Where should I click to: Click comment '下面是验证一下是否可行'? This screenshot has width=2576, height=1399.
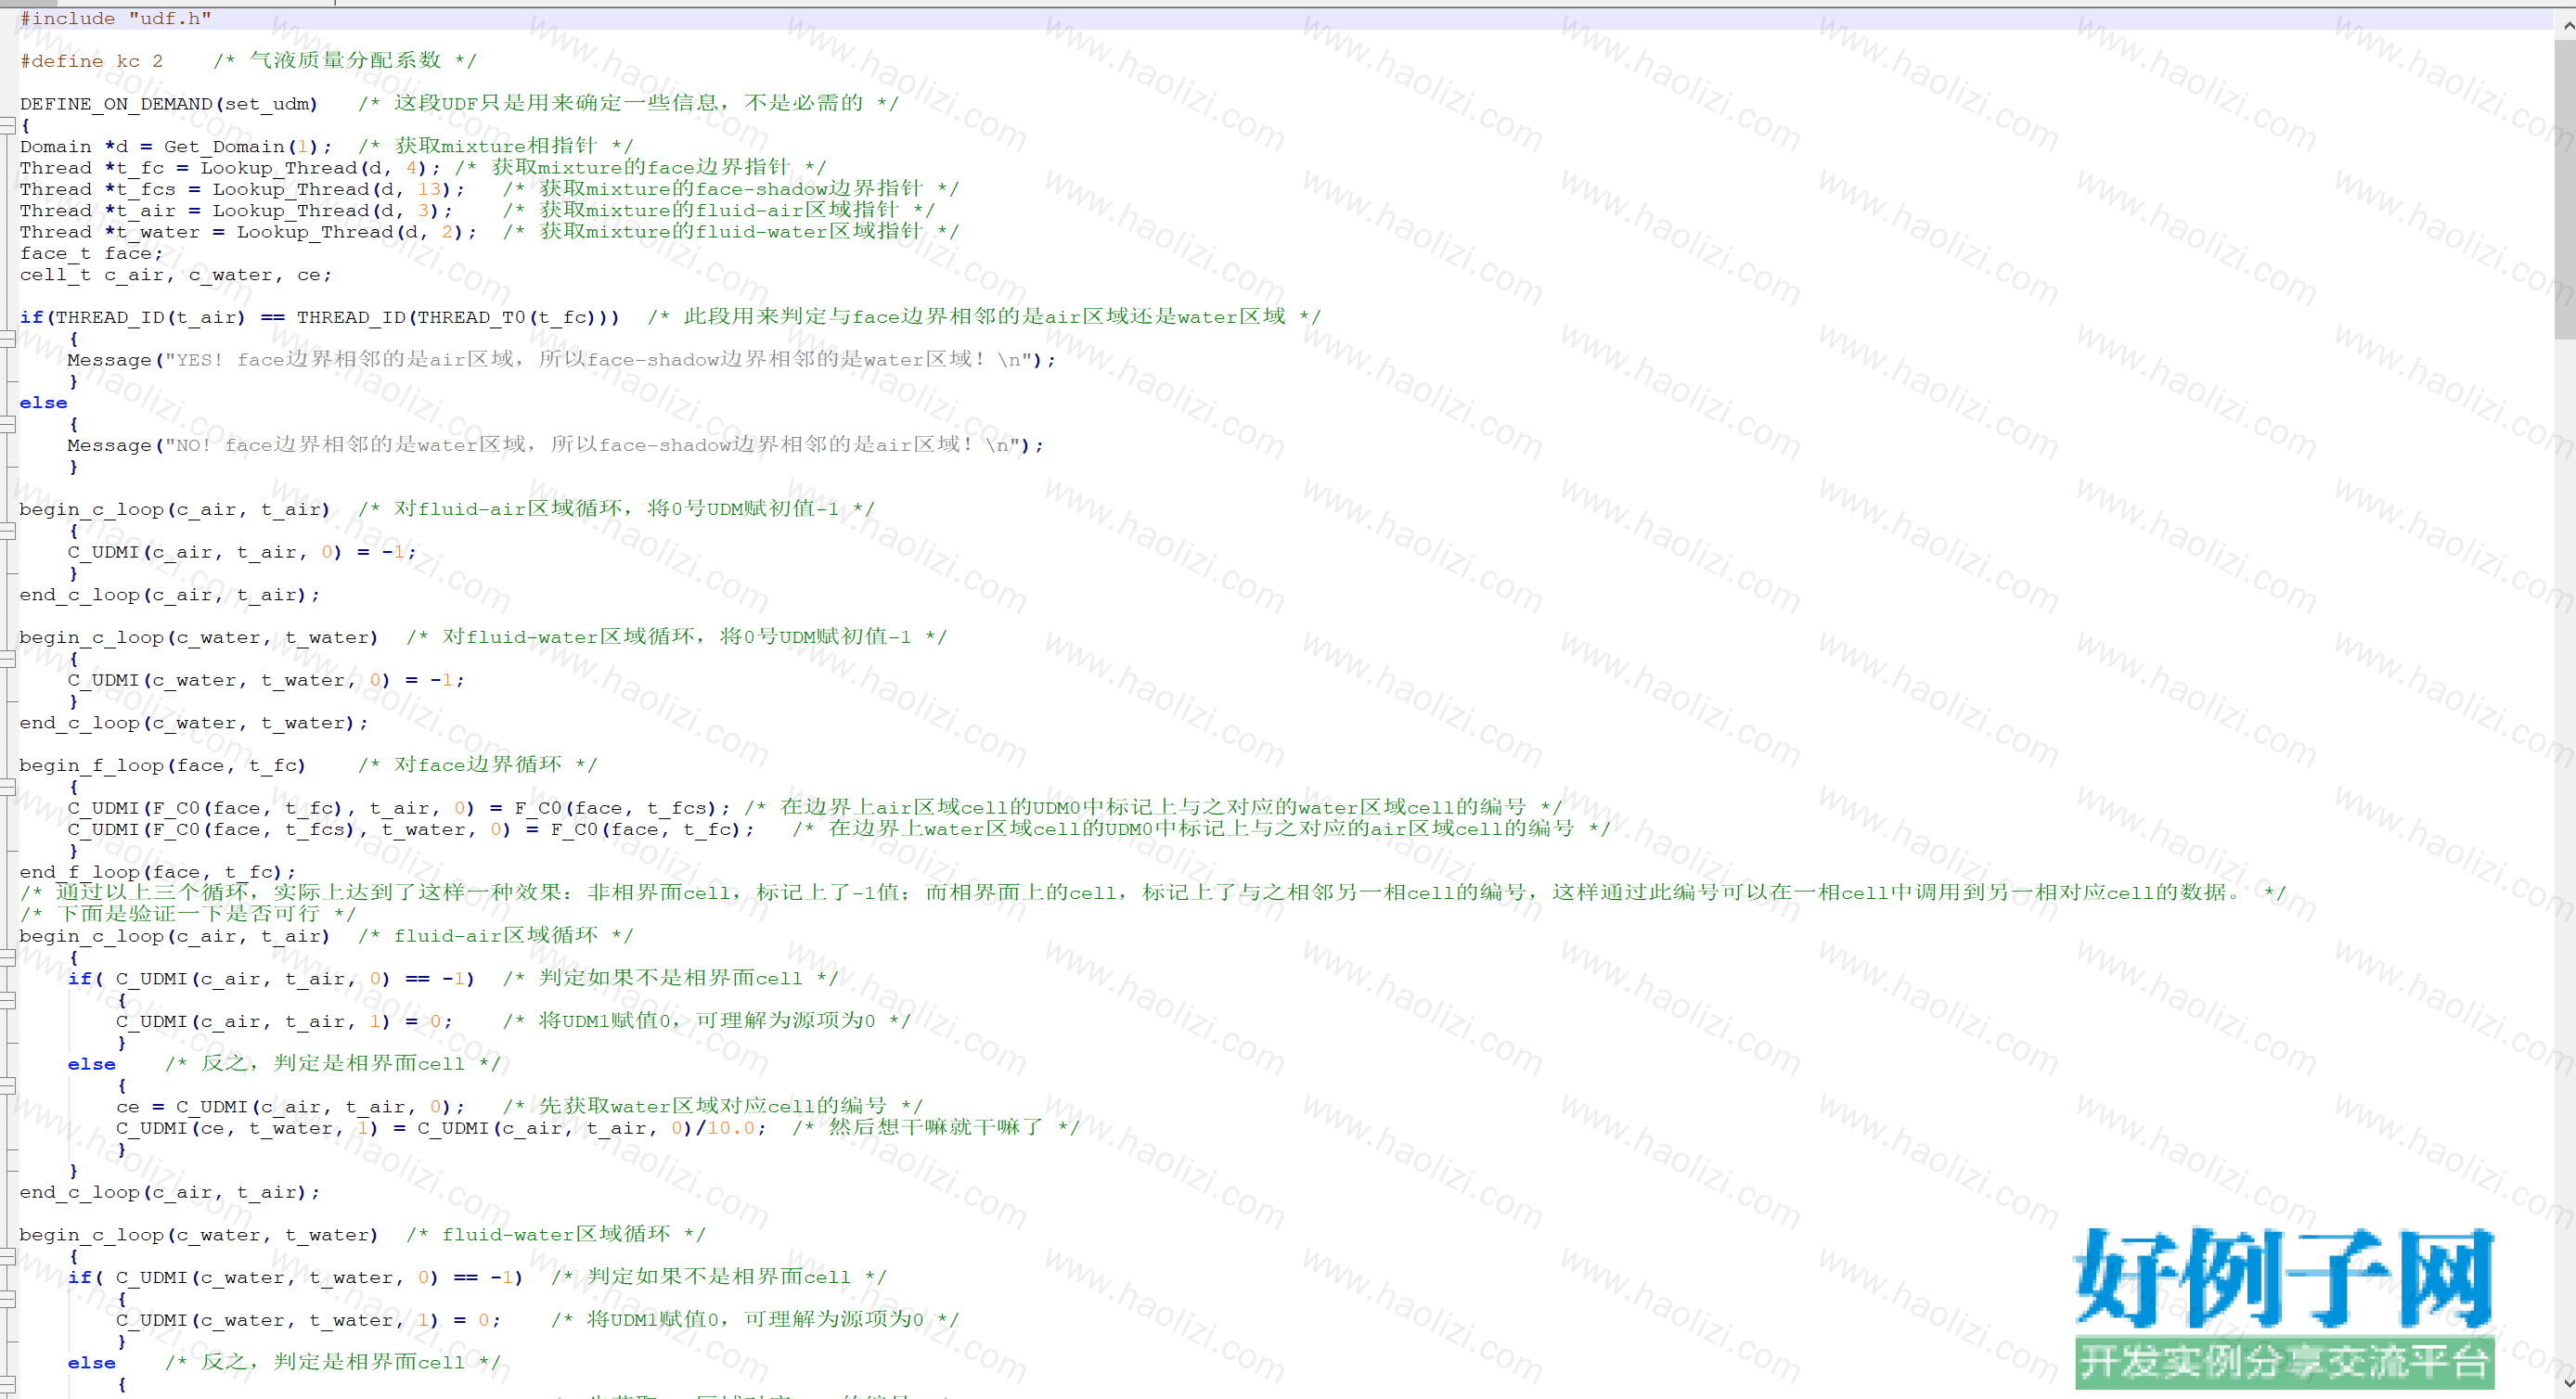coord(188,913)
